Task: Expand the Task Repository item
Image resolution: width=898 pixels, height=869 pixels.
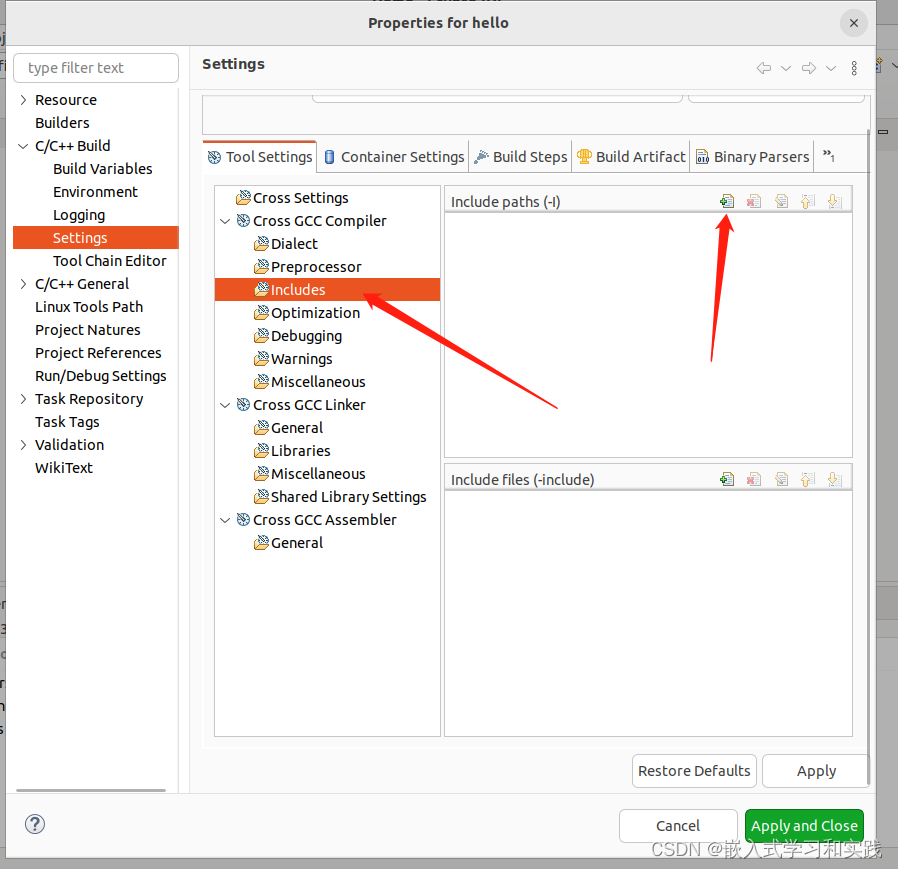Action: (22, 398)
